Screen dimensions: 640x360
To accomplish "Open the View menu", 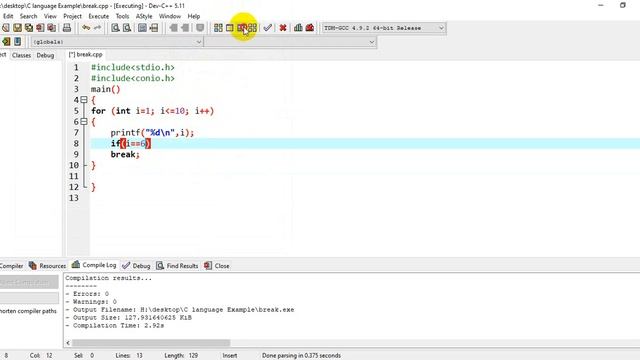I will click(50, 16).
